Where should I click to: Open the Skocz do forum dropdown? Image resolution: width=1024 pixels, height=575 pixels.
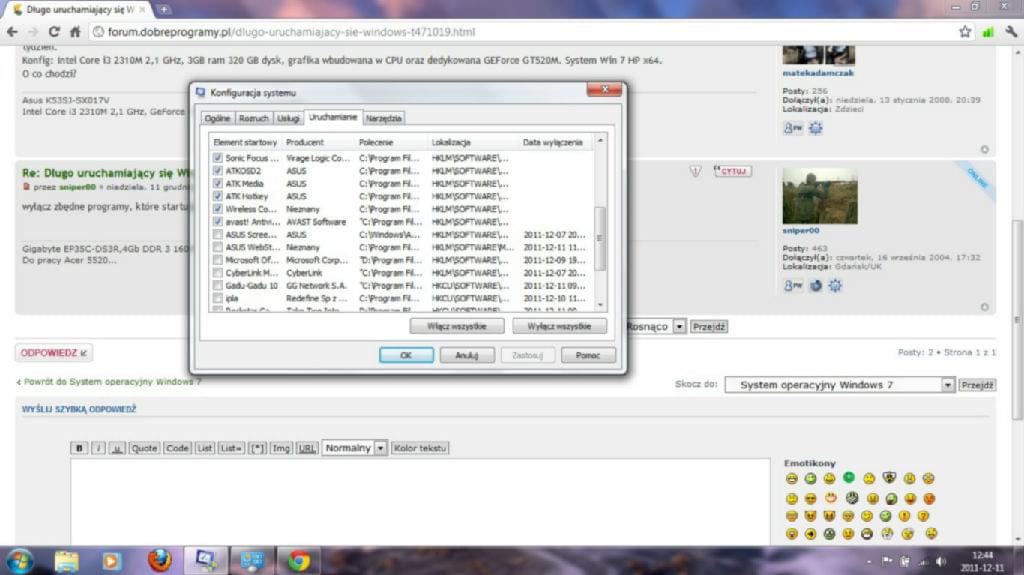click(x=840, y=385)
